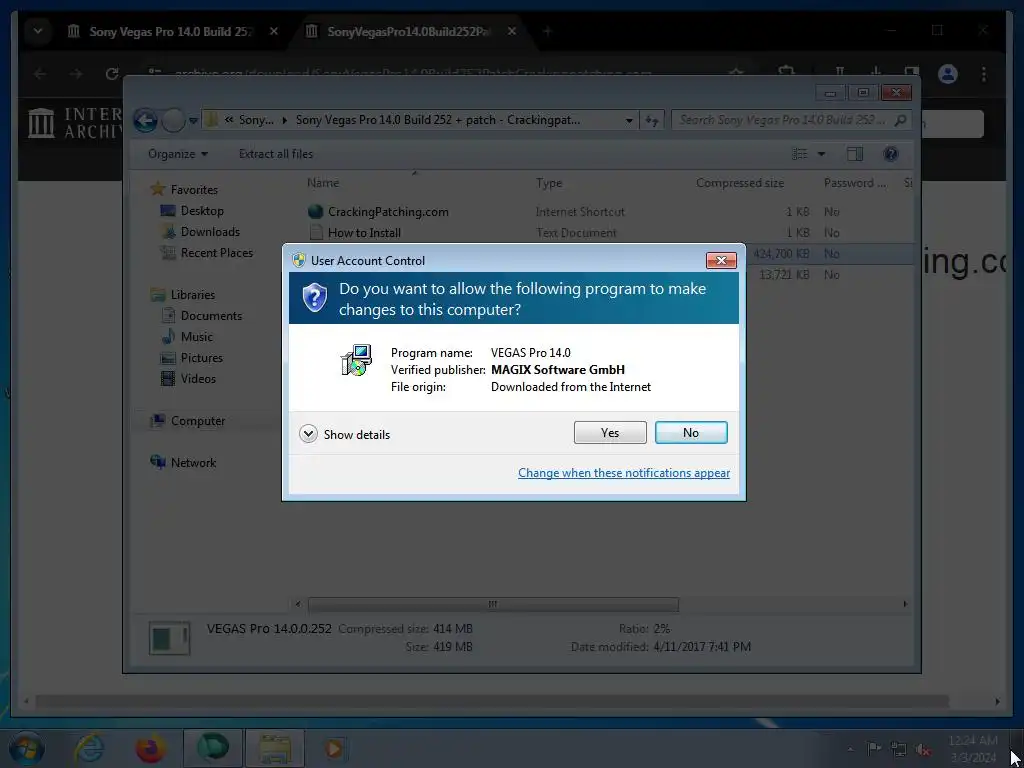
Task: Open Desktop in the navigation pane
Action: (202, 210)
